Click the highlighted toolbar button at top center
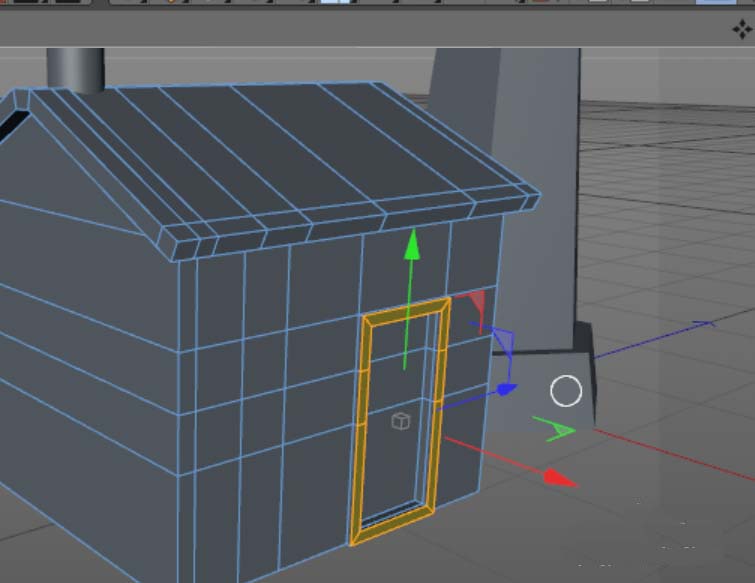755x583 pixels. [335, 3]
